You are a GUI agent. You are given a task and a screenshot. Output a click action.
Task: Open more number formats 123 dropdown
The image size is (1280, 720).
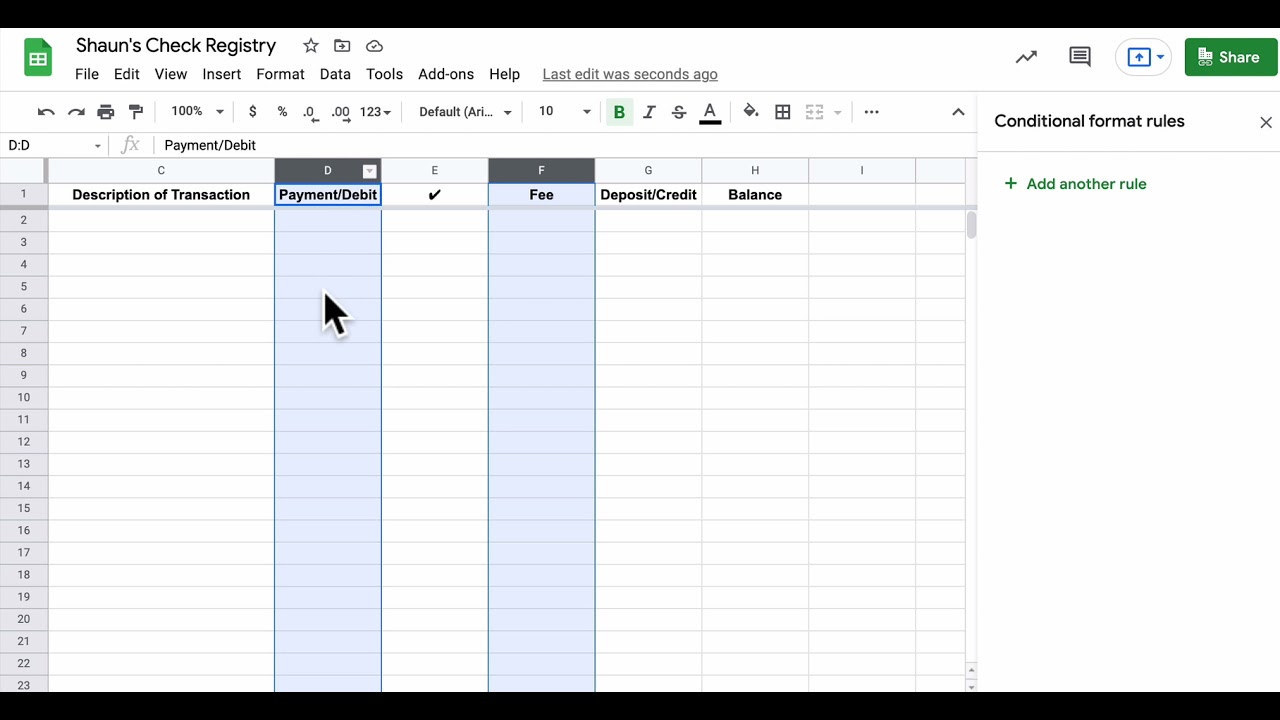pos(376,112)
